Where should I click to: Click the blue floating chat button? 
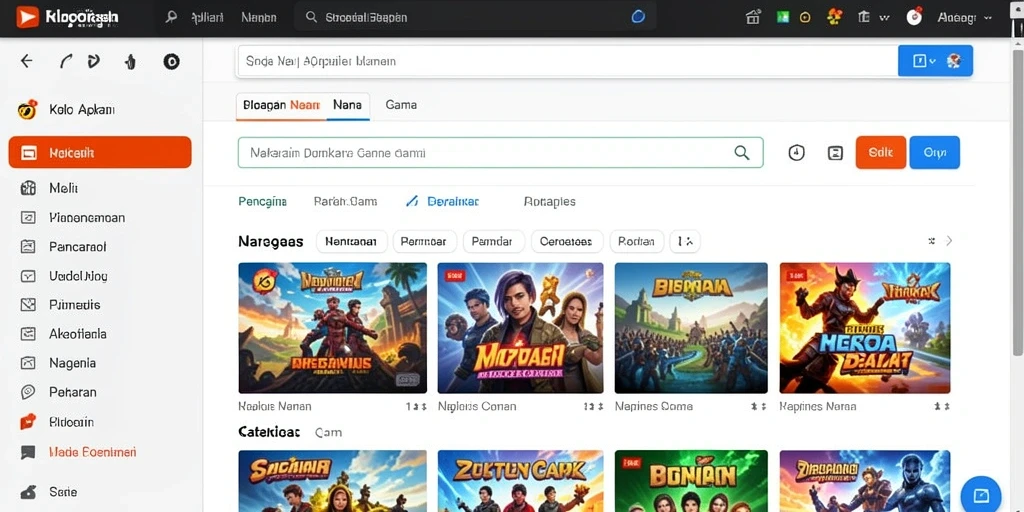click(980, 495)
